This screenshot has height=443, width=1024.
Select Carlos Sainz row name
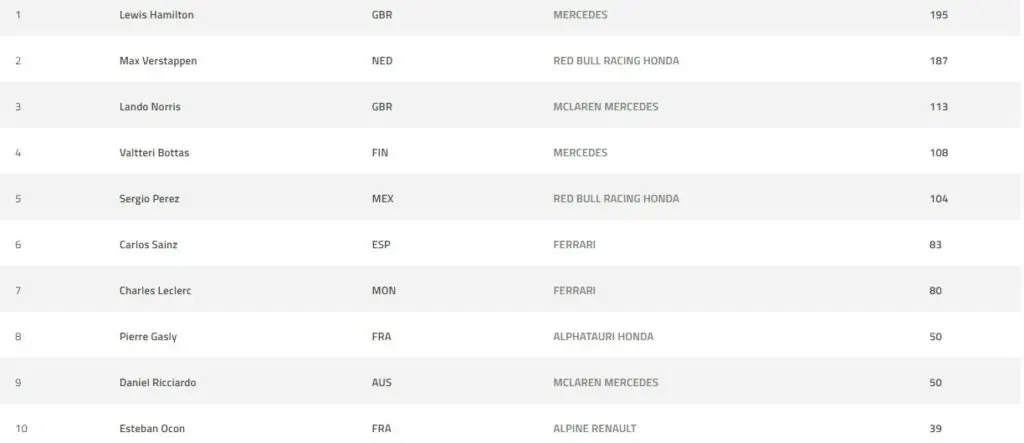coord(148,245)
